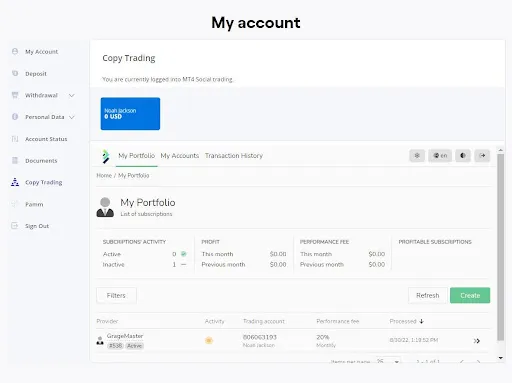Switch to the My Accounts tab
Image resolution: width=512 pixels, height=383 pixels.
pyautogui.click(x=180, y=156)
